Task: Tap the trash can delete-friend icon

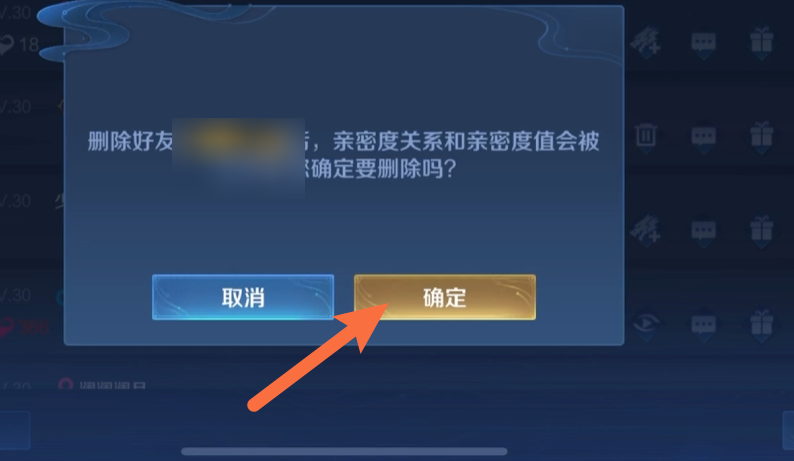Action: pos(646,135)
